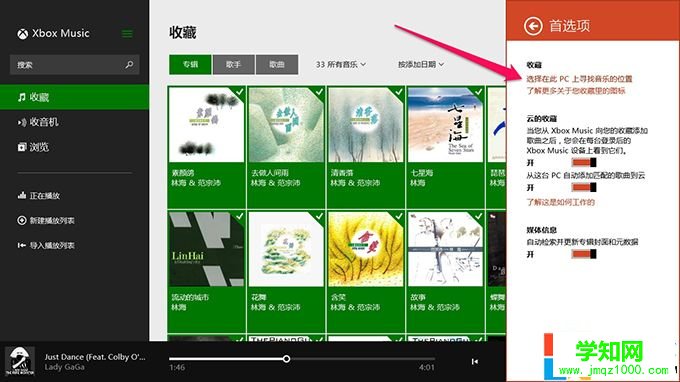Click the 1:46 elapsed time
Screen dimensions: 680x382
click(177, 367)
